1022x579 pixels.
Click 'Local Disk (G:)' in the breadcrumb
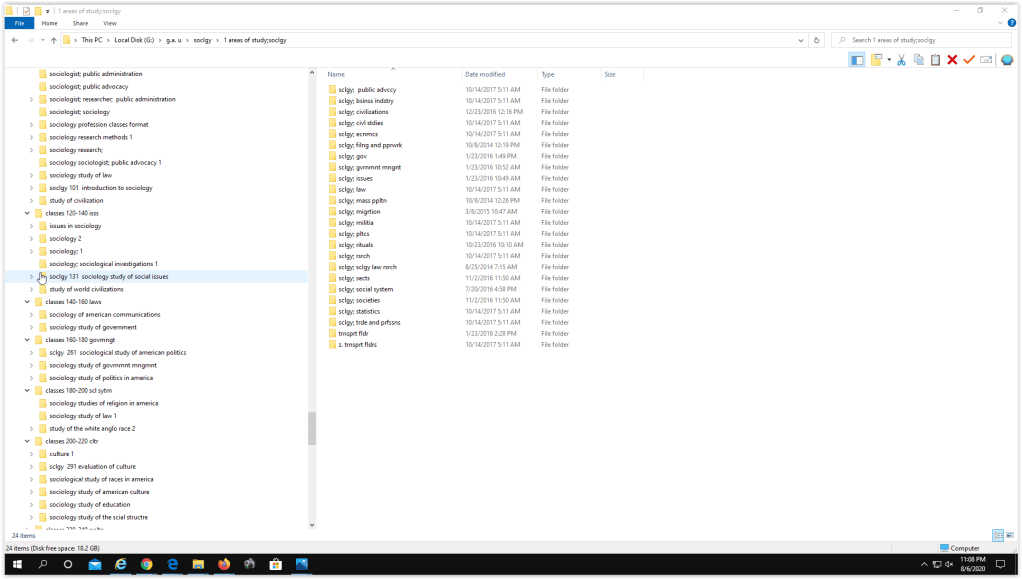(x=134, y=40)
